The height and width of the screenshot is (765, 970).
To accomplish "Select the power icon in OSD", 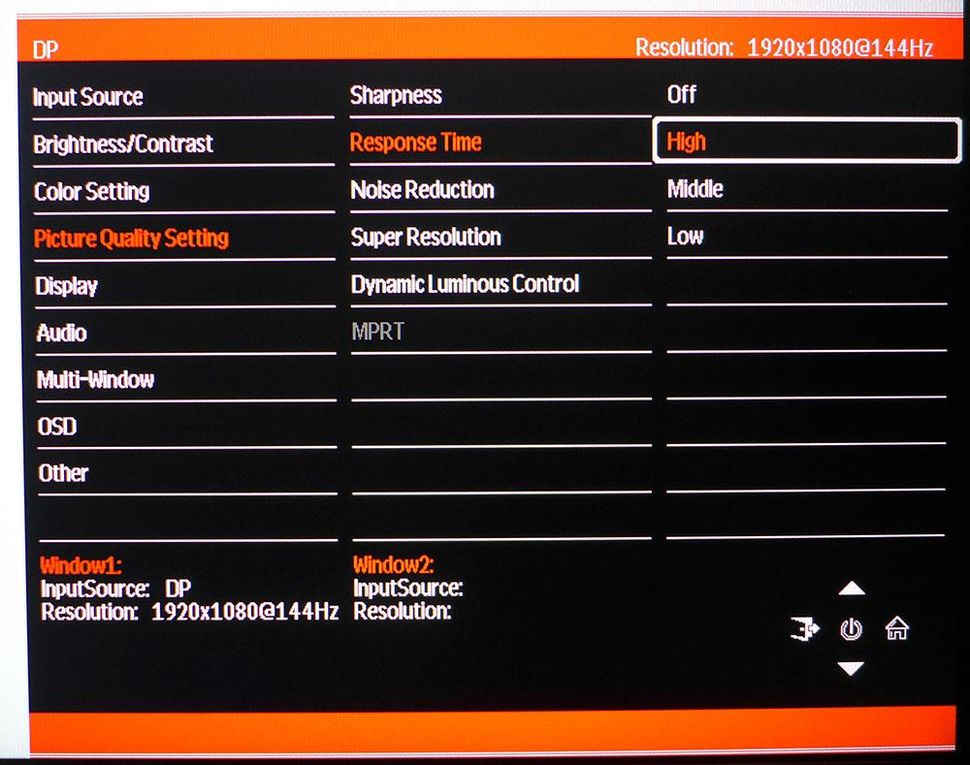I will coord(851,630).
